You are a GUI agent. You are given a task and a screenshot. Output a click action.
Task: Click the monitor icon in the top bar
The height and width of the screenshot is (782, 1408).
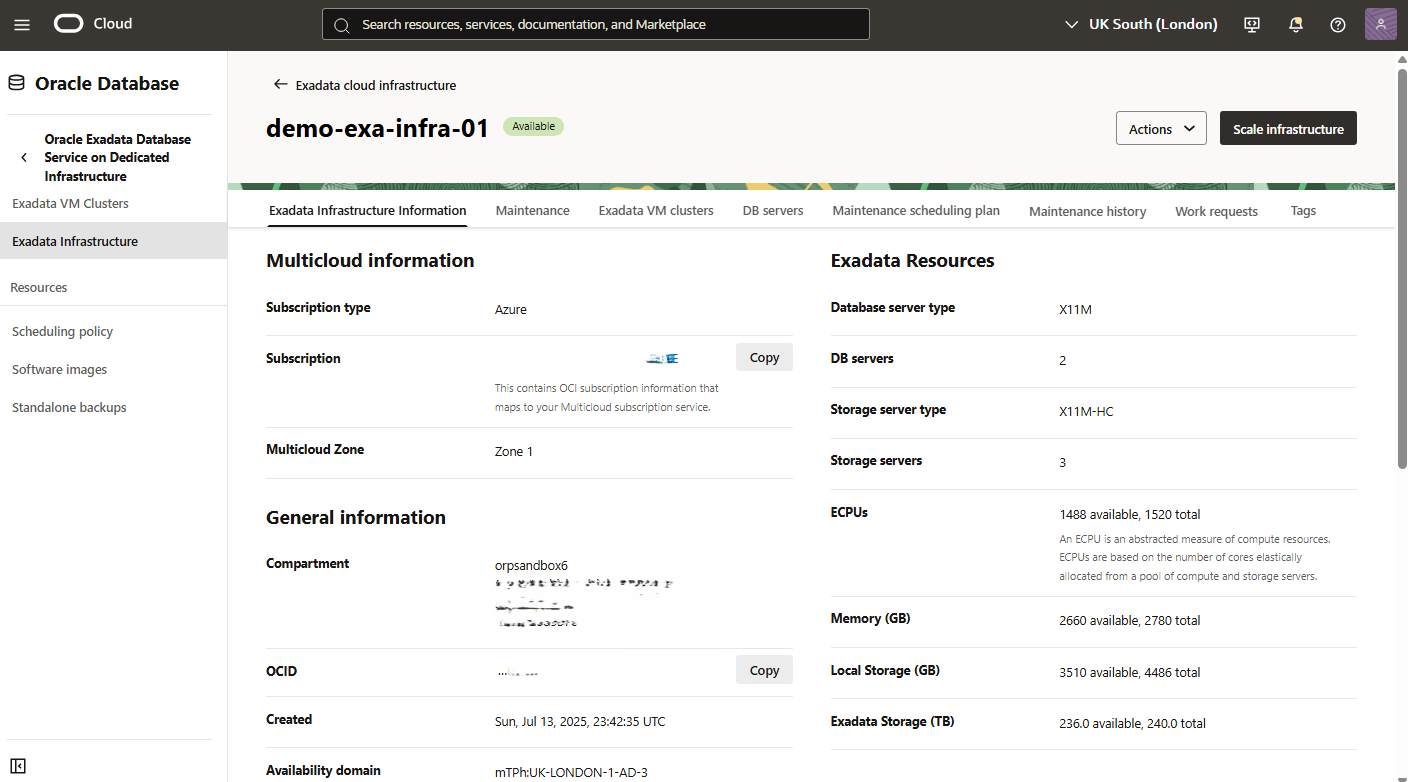point(1251,24)
